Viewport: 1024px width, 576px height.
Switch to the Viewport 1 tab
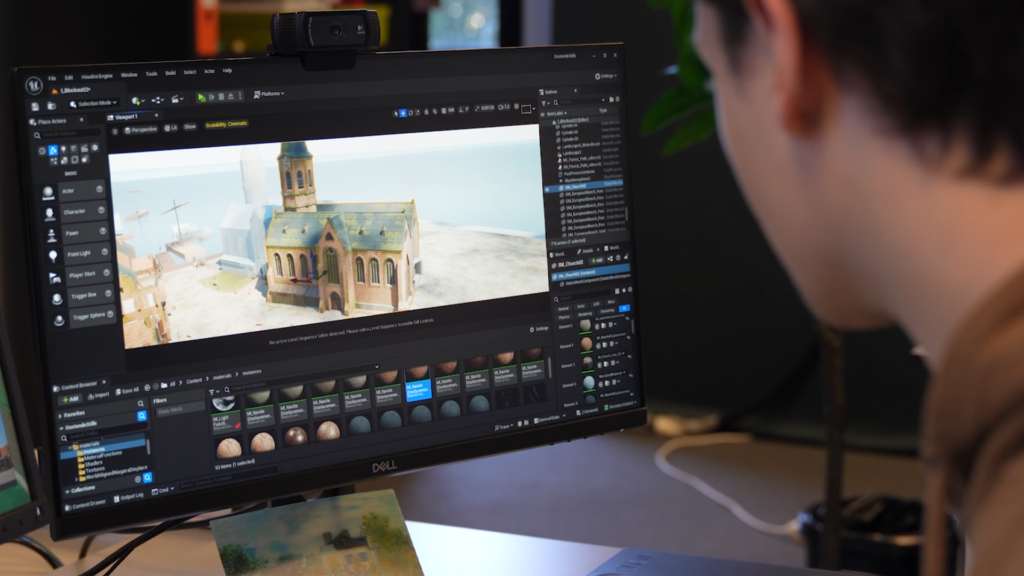tap(126, 118)
